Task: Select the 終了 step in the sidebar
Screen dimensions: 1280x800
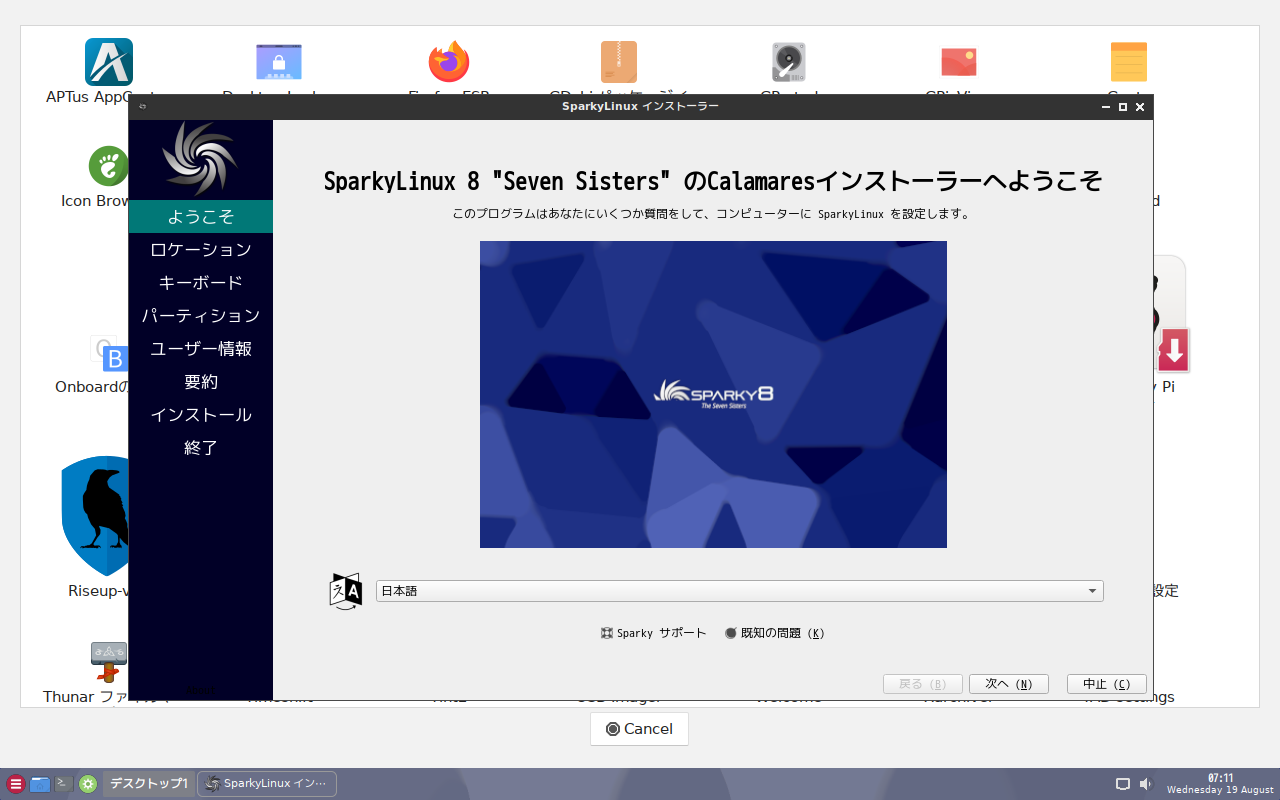Action: tap(201, 448)
